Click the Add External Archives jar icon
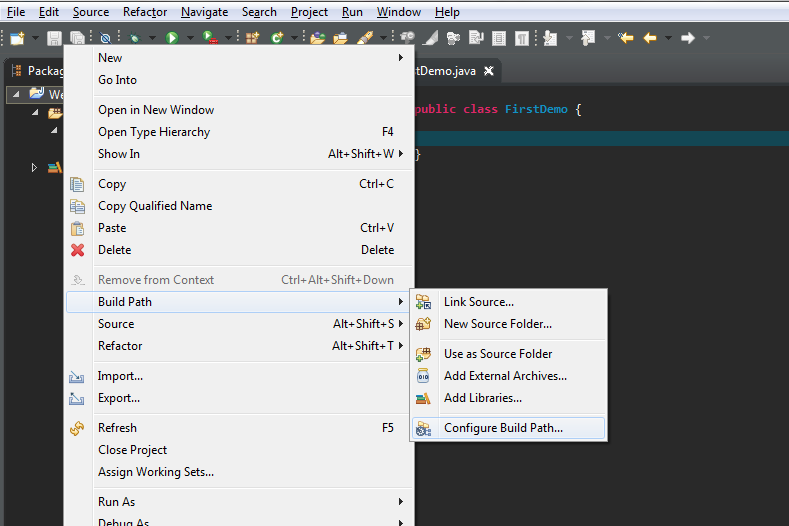789x526 pixels. point(423,376)
